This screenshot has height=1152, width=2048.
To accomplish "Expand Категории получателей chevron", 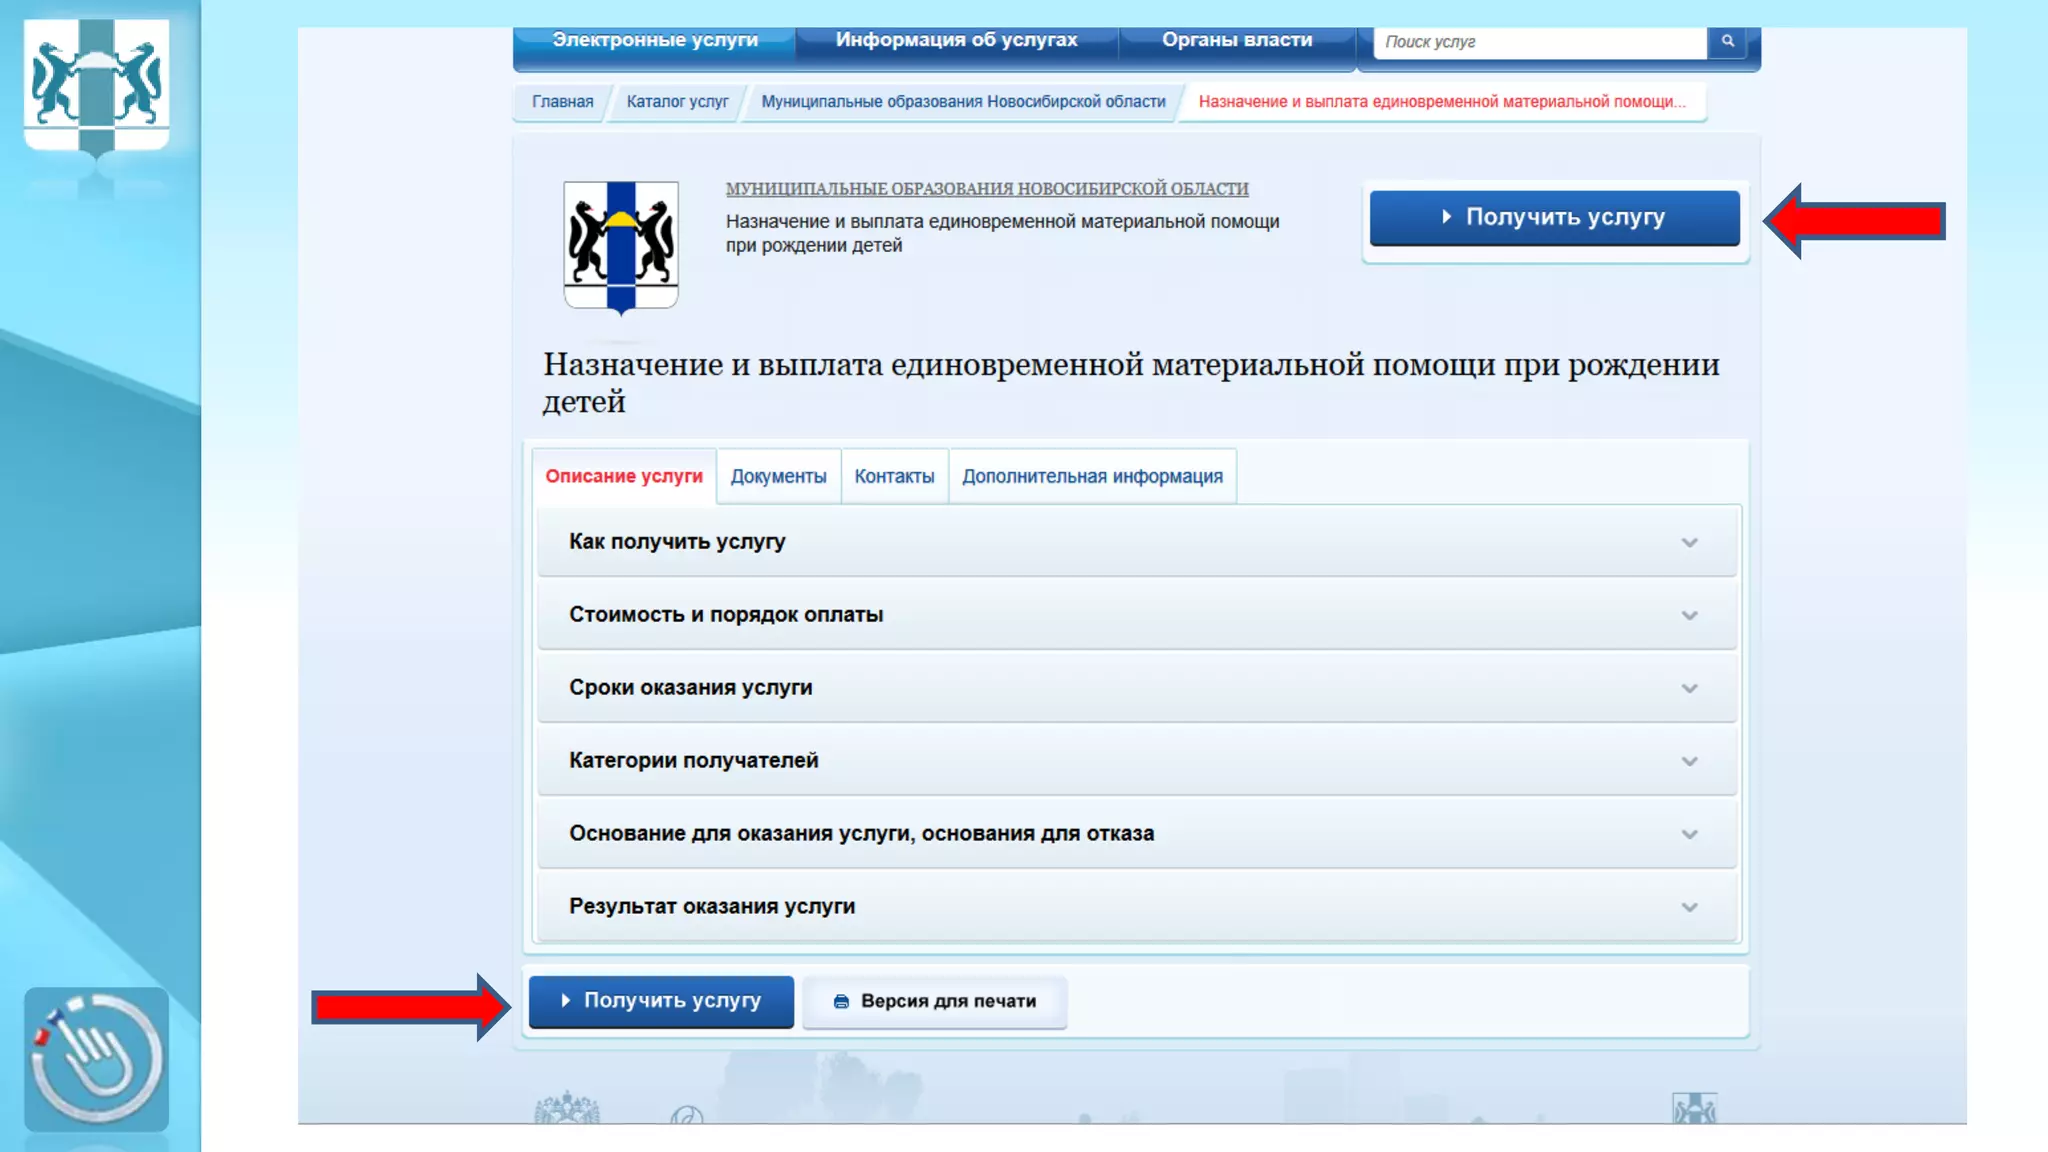I will tap(1689, 761).
